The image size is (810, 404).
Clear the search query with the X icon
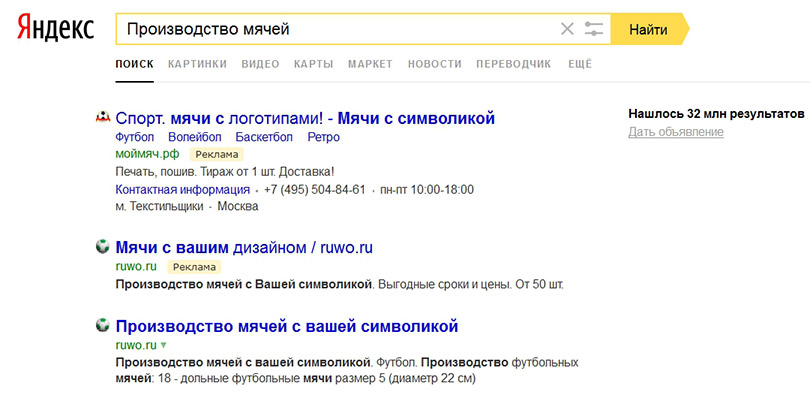[567, 29]
